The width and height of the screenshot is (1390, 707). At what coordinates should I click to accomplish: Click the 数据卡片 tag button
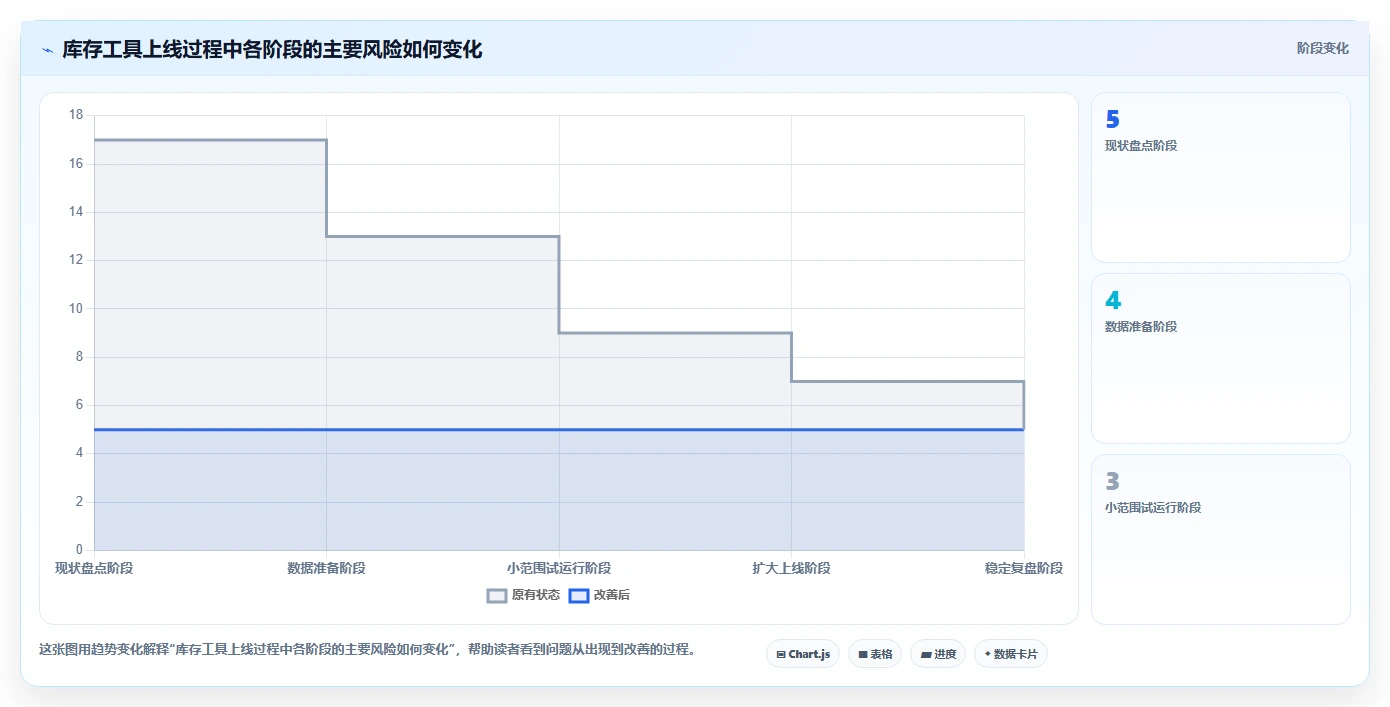coord(1011,654)
